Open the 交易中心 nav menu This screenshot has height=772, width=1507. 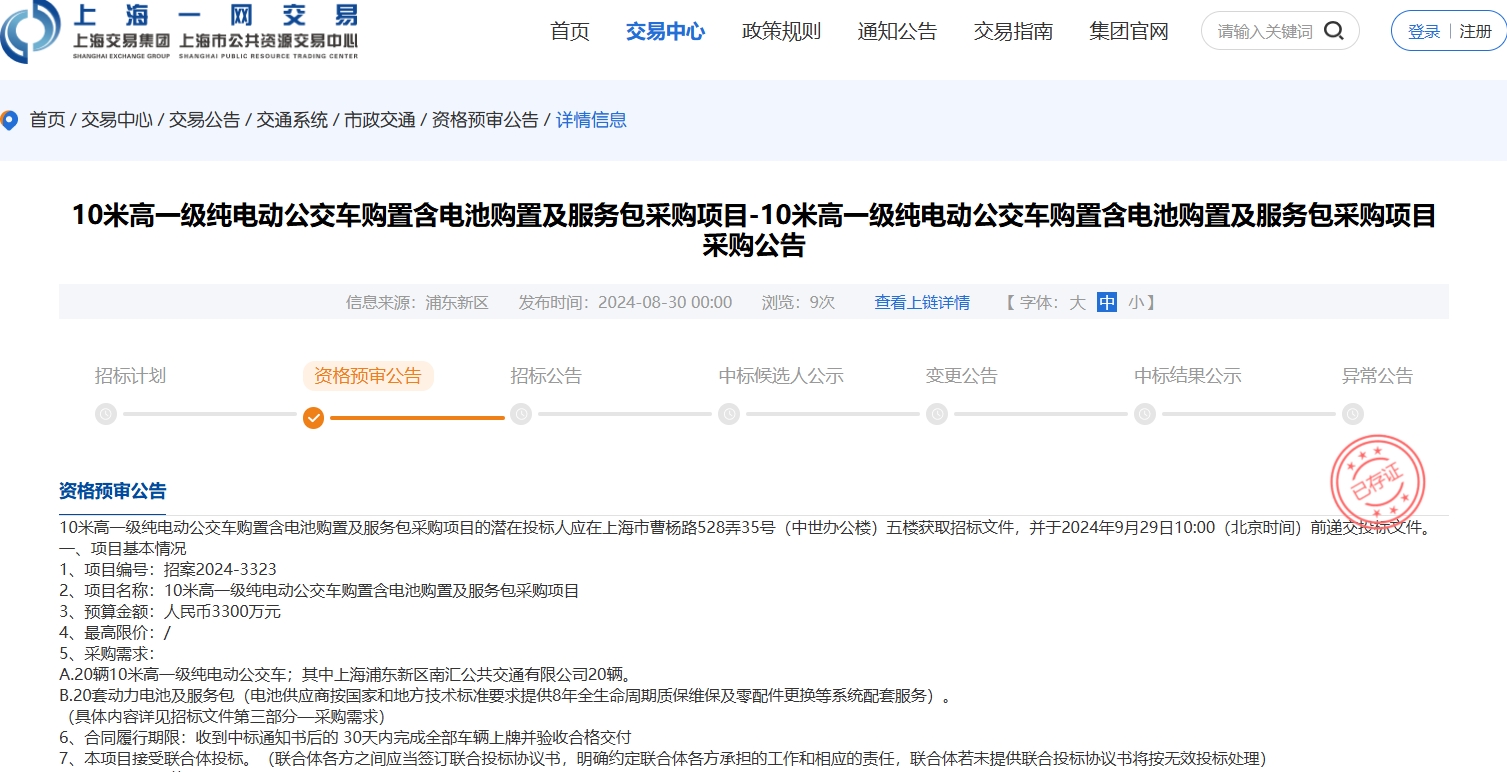[x=665, y=31]
